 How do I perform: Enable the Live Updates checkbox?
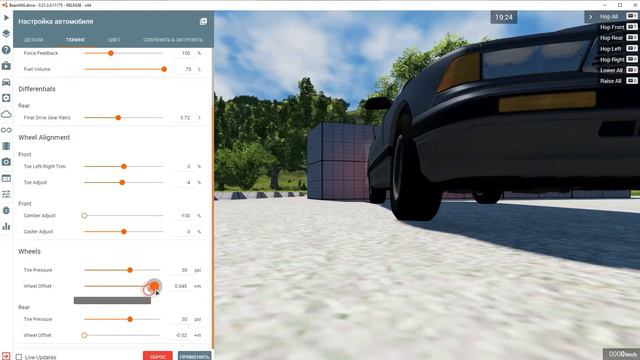(19, 357)
